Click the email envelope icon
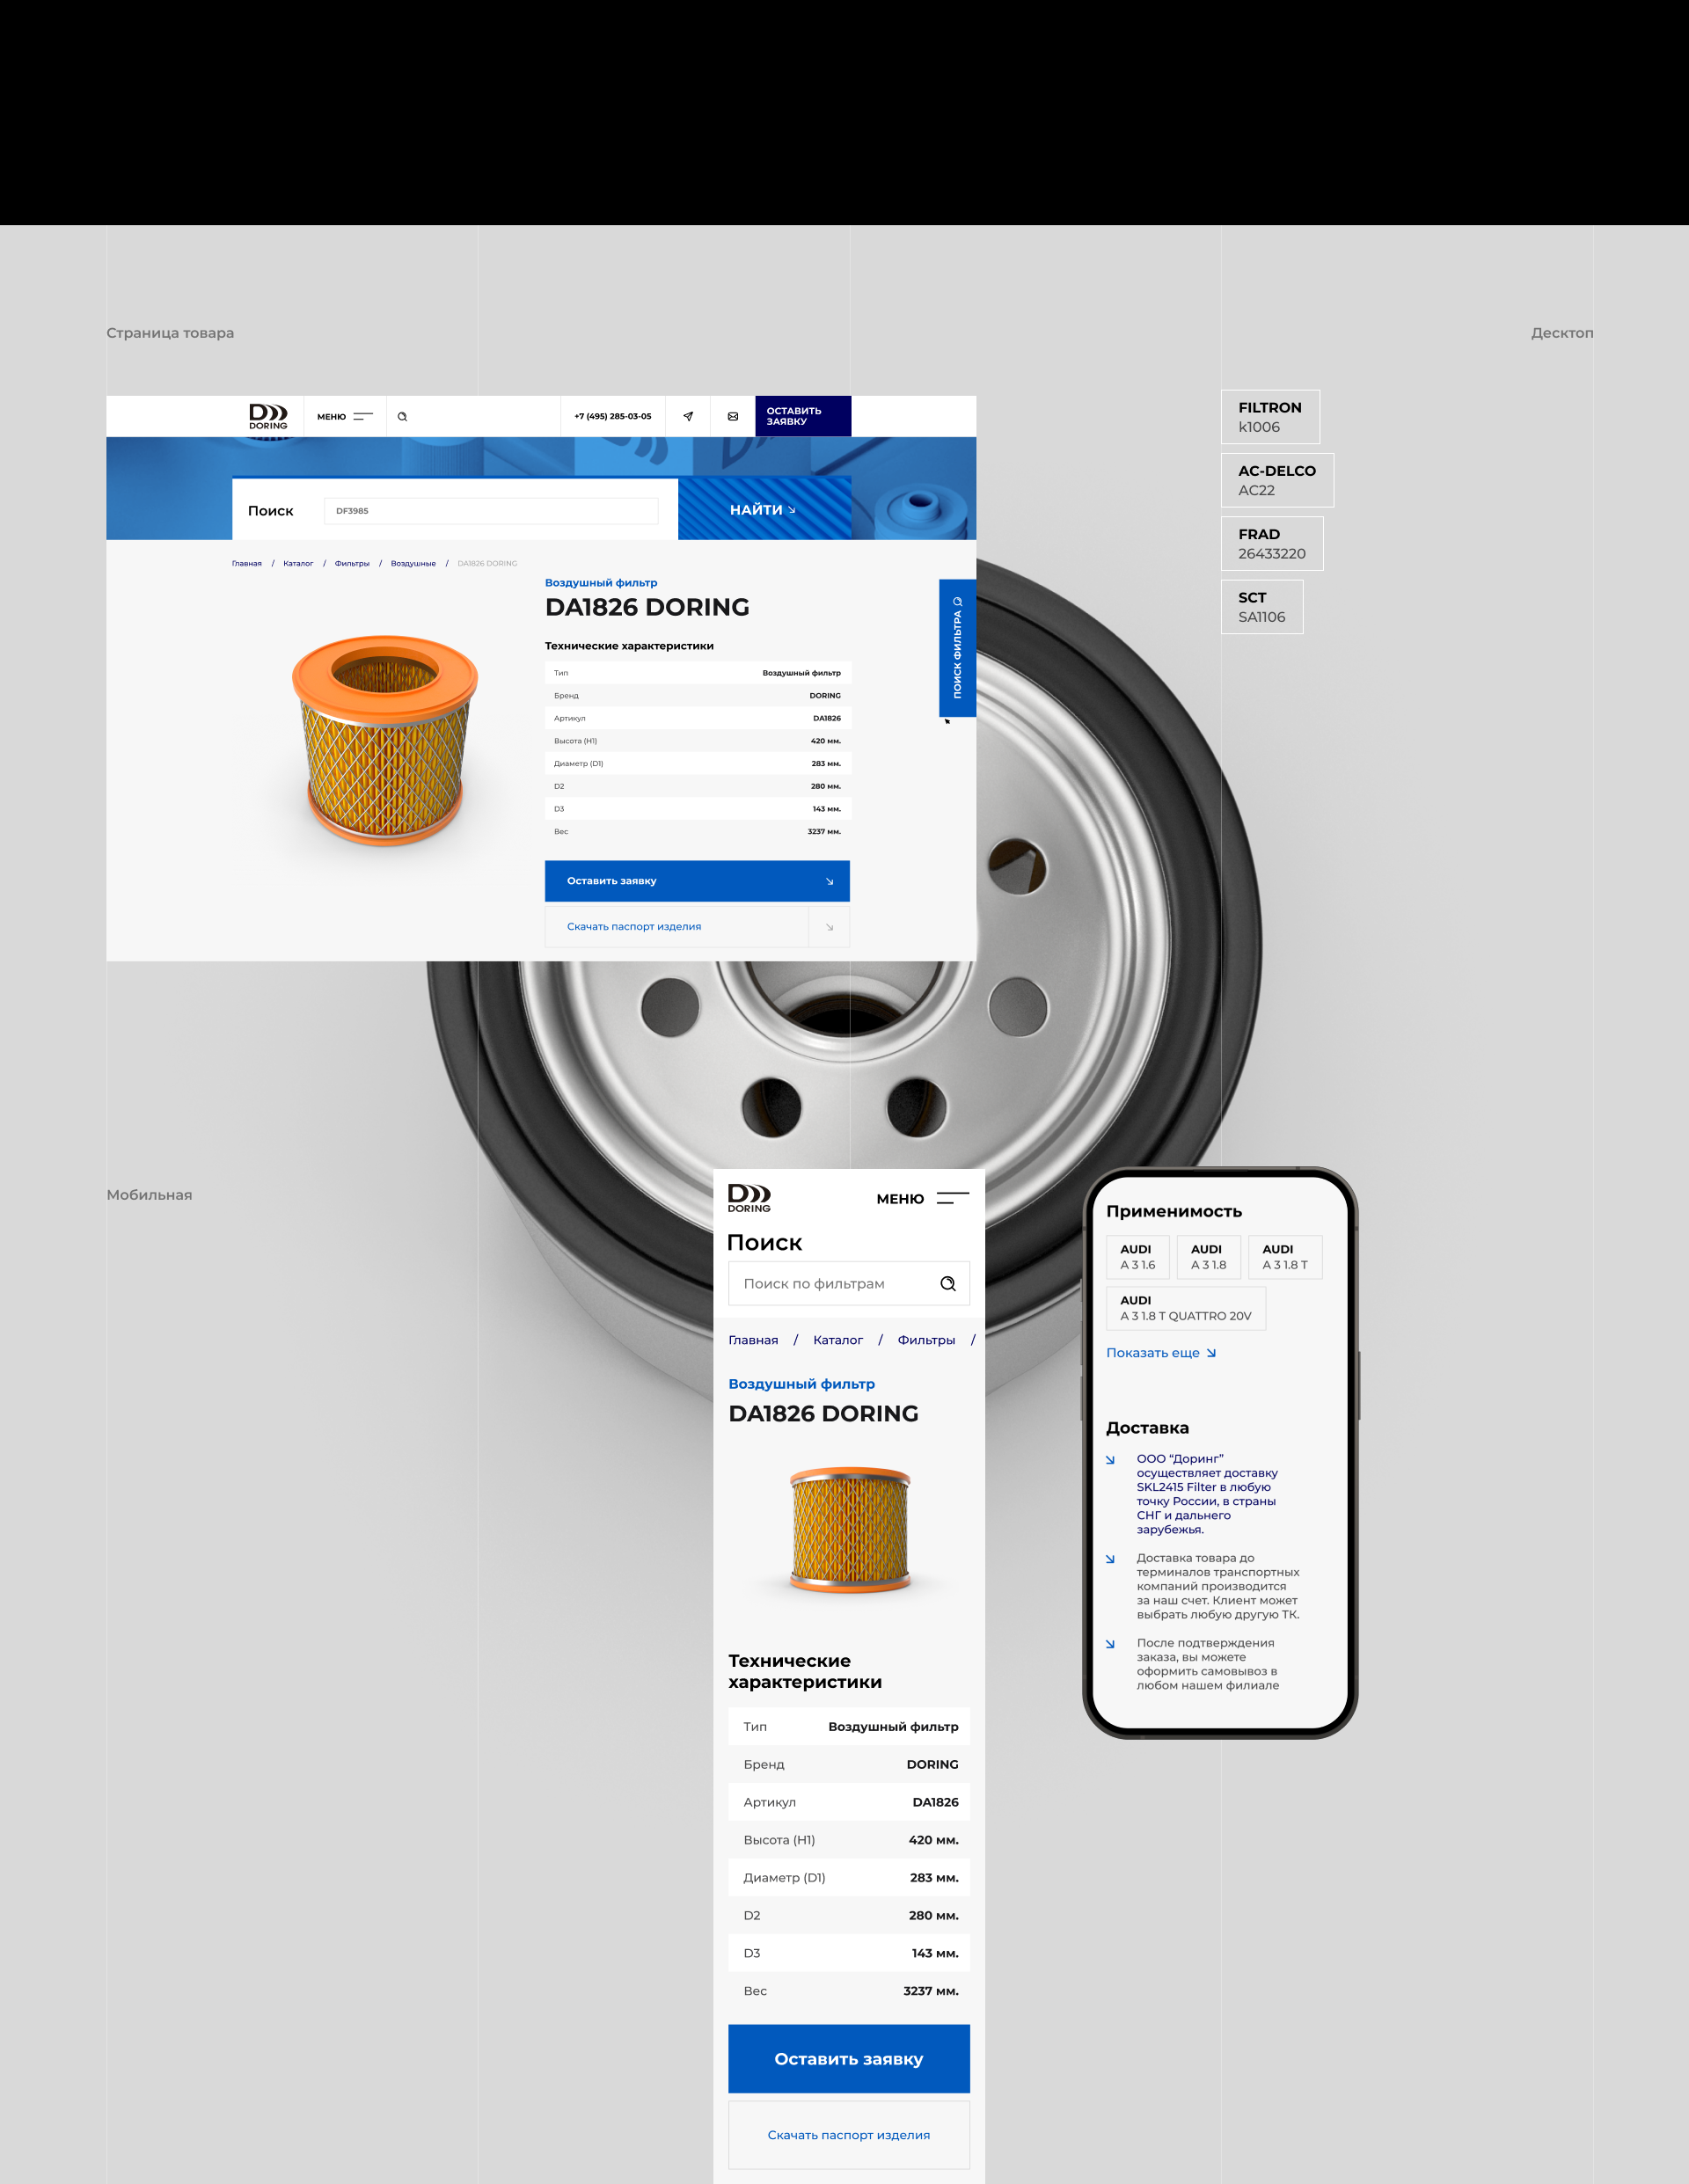 point(733,416)
